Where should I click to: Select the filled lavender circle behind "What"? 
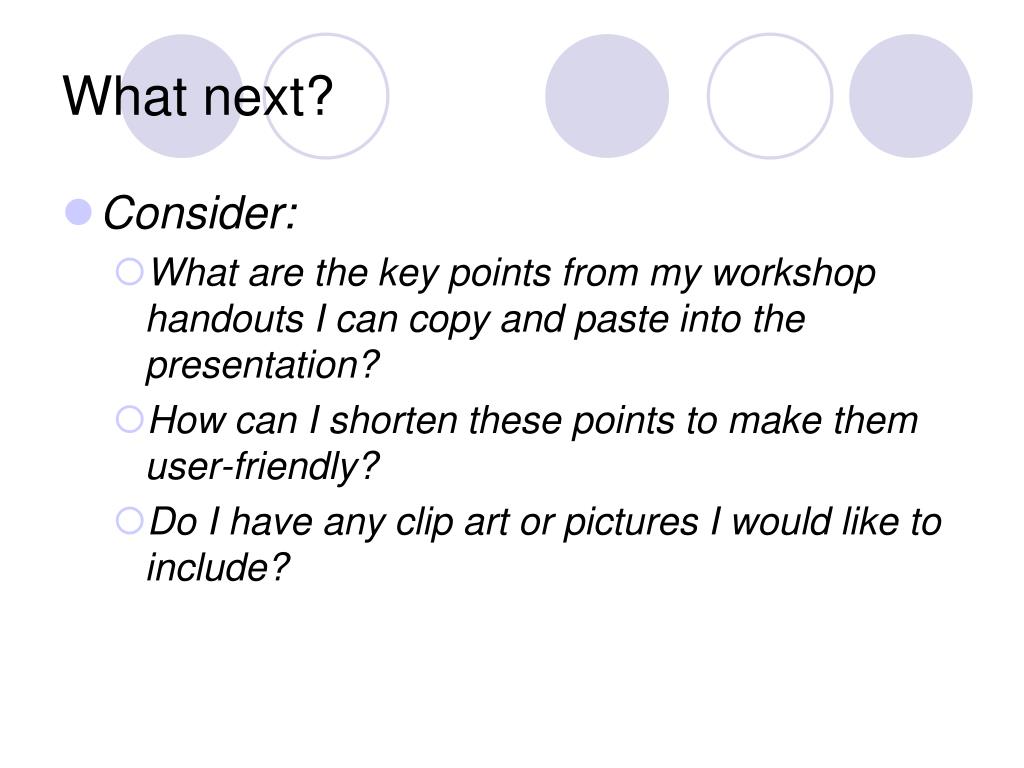(182, 96)
